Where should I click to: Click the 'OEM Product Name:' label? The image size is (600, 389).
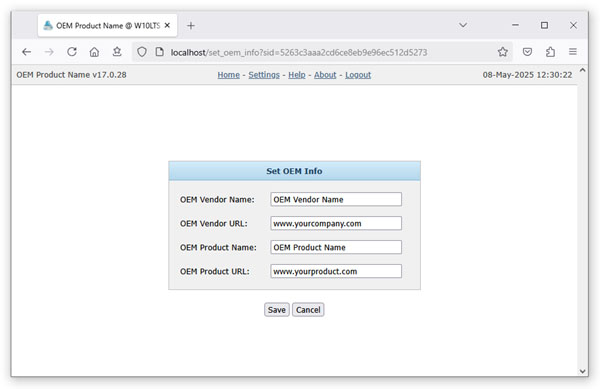(218, 247)
